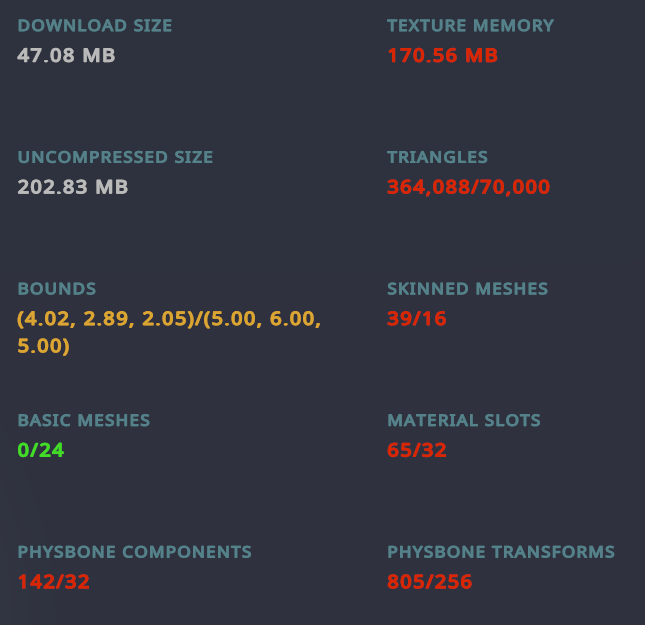645x625 pixels.
Task: Select the 47.08 MB download size value
Action: pyautogui.click(x=66, y=56)
